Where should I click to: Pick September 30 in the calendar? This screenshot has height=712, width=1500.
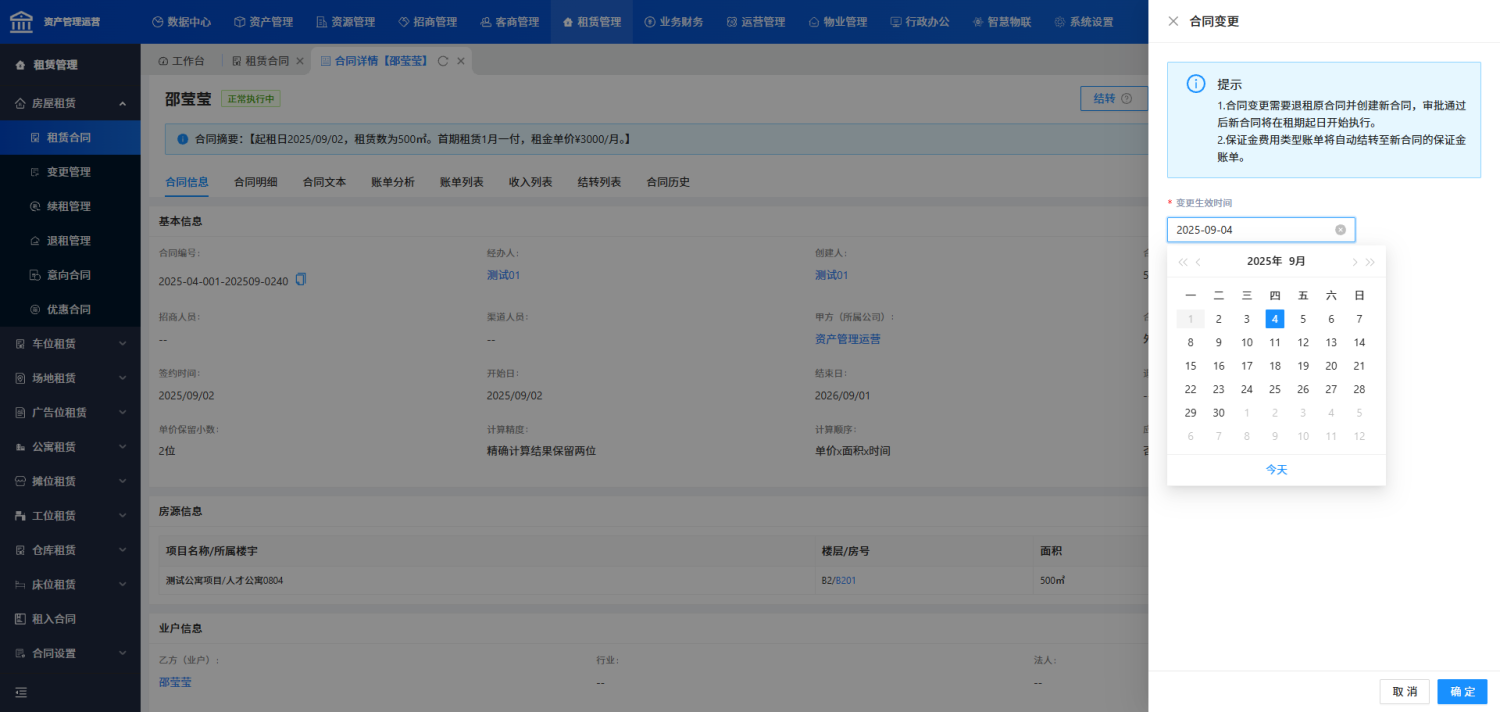coord(1219,413)
